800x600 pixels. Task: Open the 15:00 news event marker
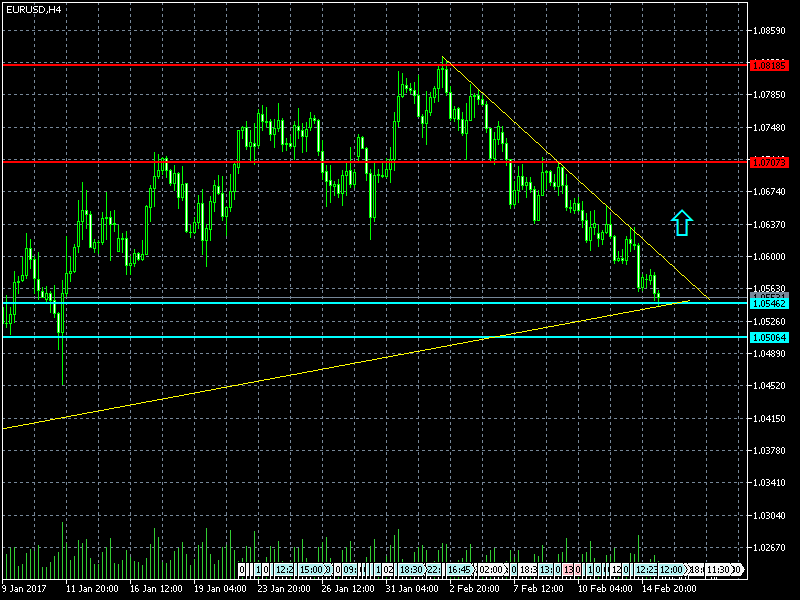tap(311, 569)
